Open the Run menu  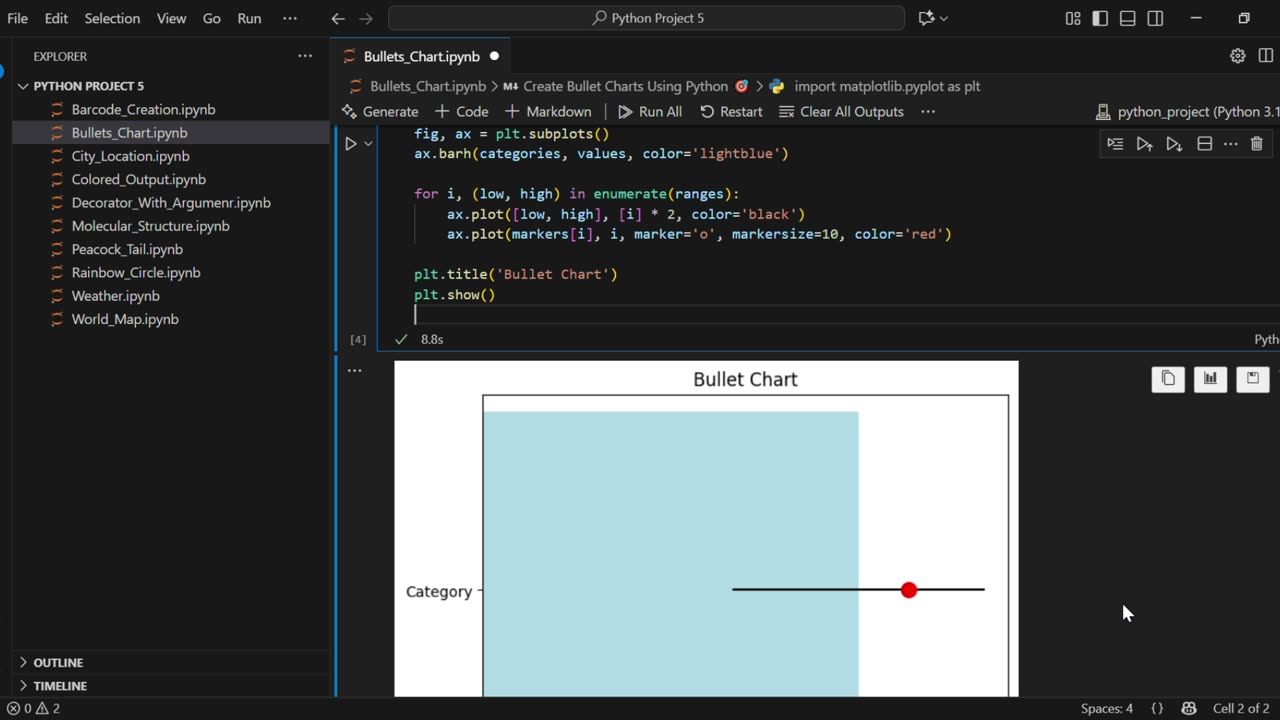[x=249, y=18]
